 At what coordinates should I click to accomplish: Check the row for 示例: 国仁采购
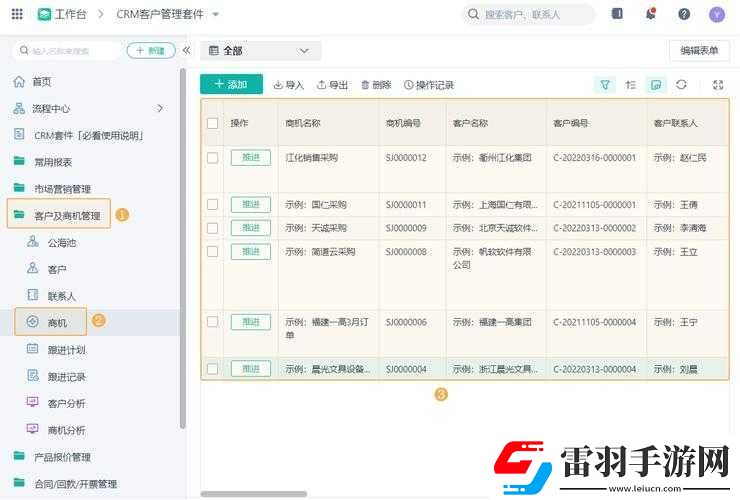click(x=212, y=204)
